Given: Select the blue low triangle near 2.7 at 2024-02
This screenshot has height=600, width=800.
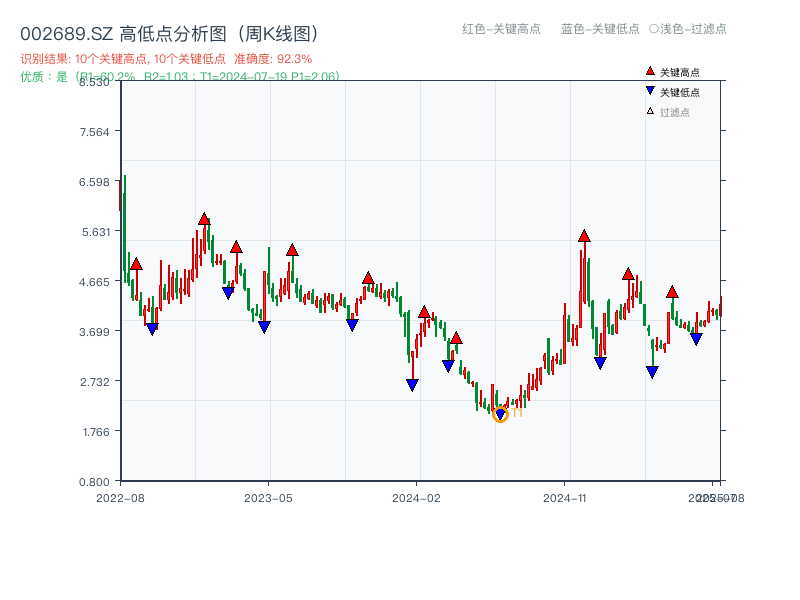Looking at the screenshot, I should 412,385.
